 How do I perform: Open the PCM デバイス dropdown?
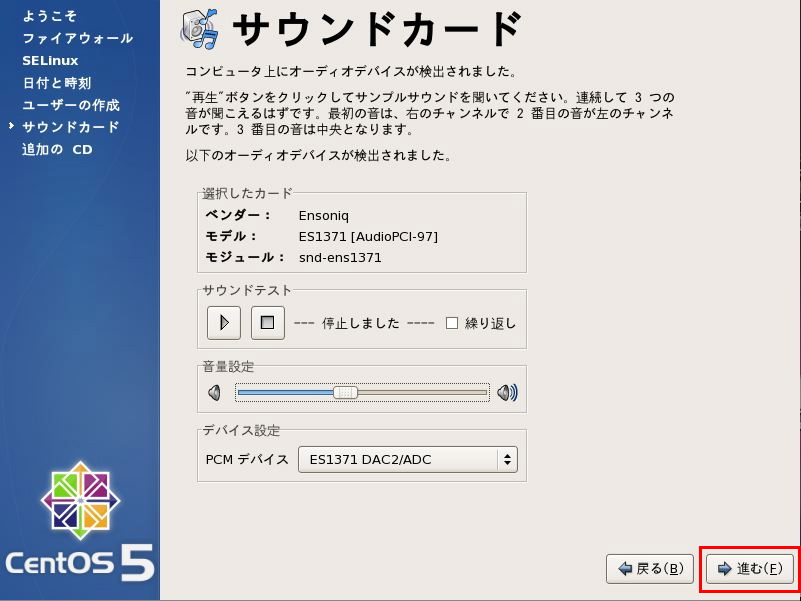408,459
